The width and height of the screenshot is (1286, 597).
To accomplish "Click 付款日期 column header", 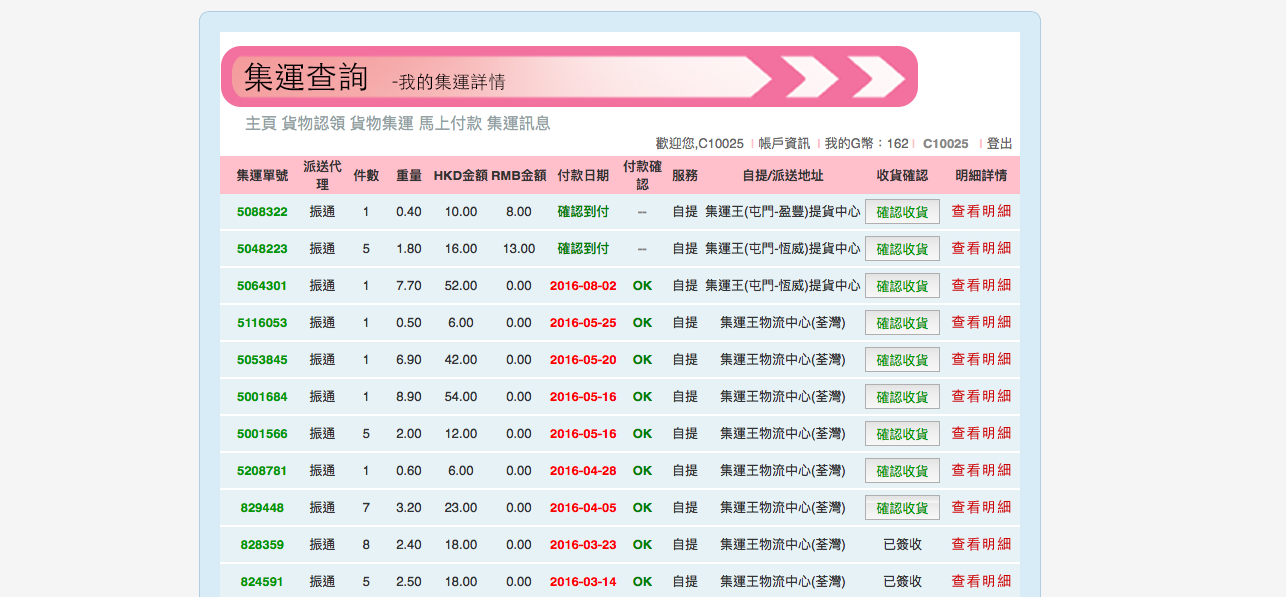I will pos(583,176).
